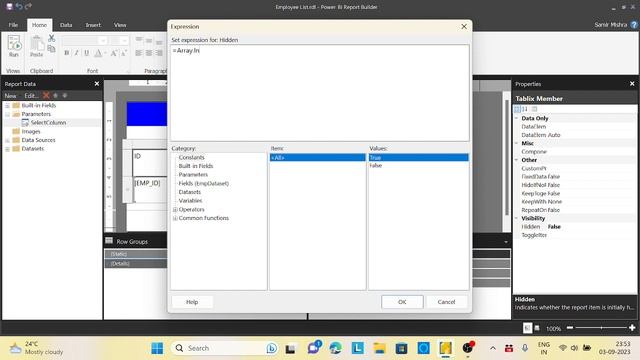Center paragraph text
Screen dimensions: 640x360
click(149, 53)
